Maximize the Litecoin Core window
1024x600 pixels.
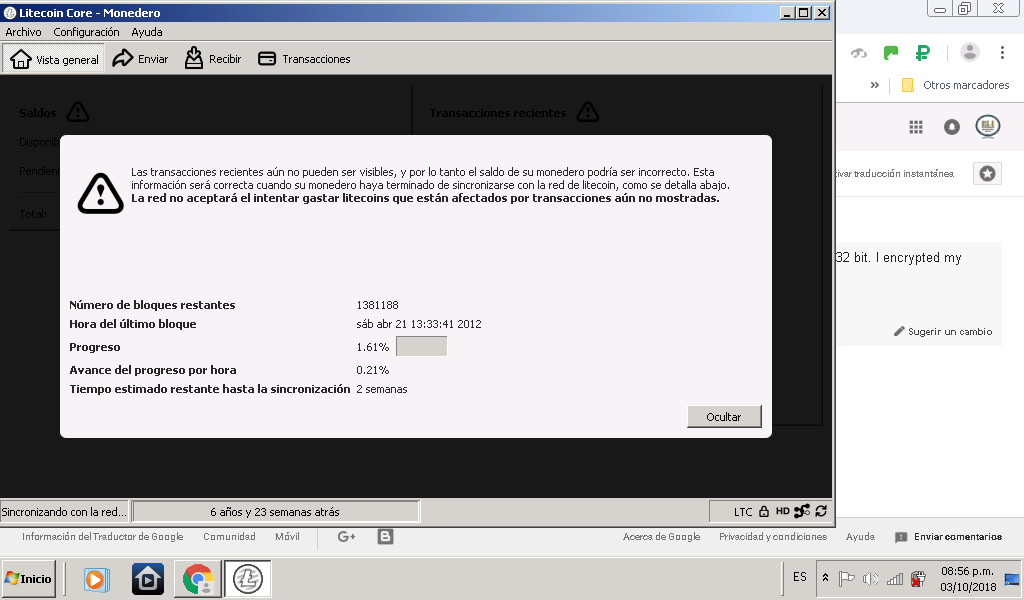[x=804, y=12]
